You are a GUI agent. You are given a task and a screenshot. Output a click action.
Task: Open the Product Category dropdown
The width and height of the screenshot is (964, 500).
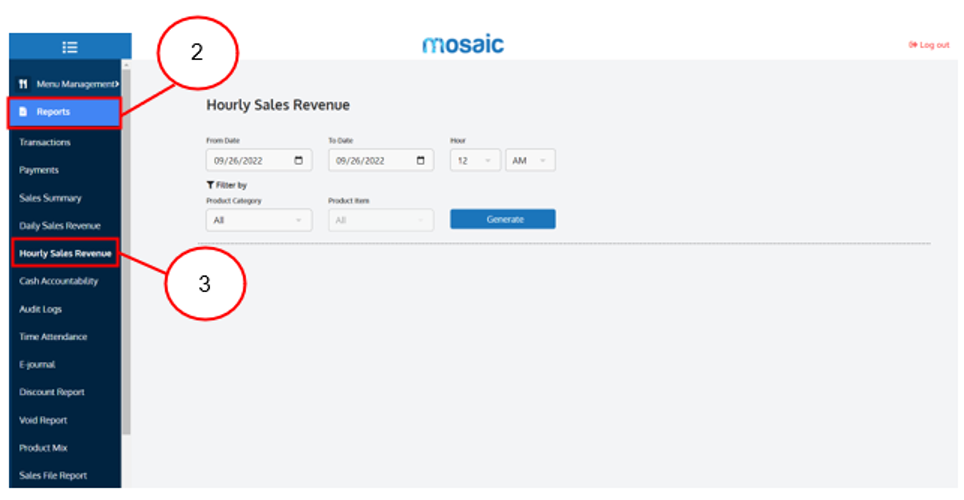259,220
